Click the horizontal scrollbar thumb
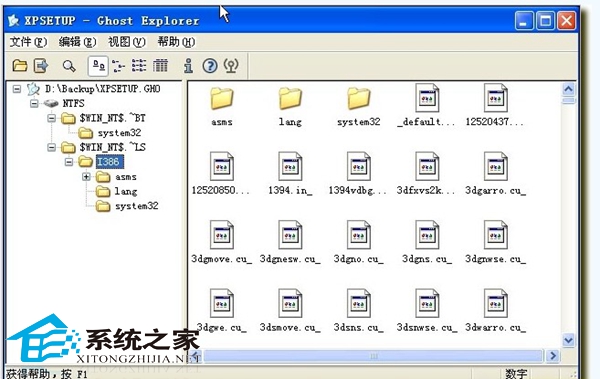The height and width of the screenshot is (379, 600). click(373, 356)
